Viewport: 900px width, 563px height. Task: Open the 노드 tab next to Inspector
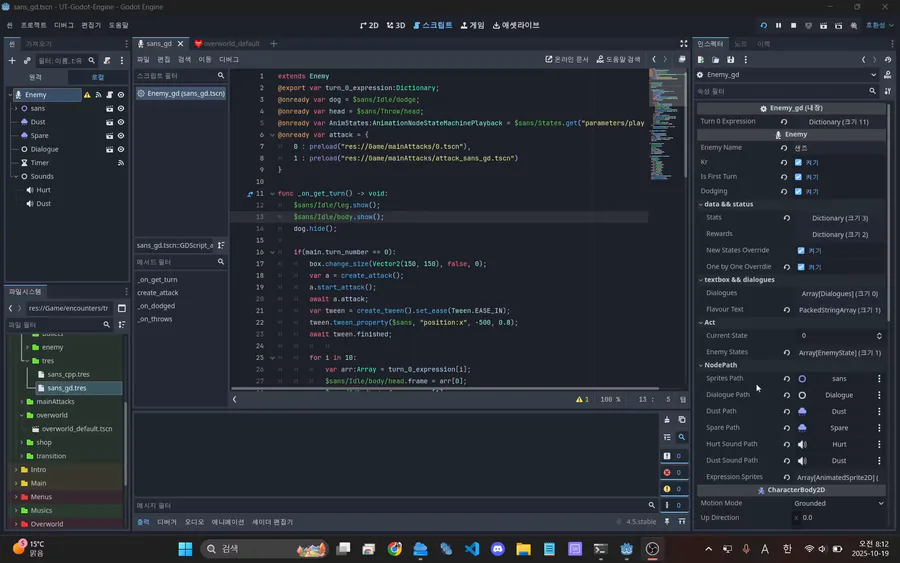point(740,44)
